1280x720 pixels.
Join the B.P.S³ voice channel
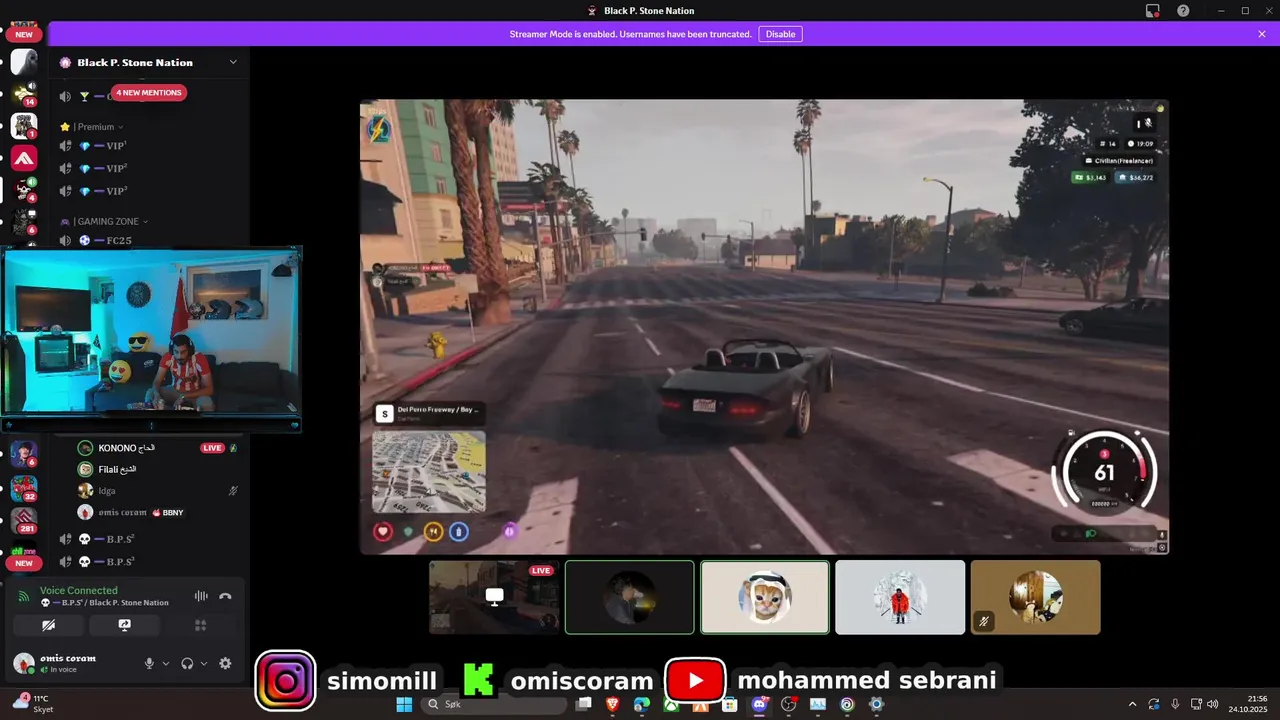tap(149, 562)
